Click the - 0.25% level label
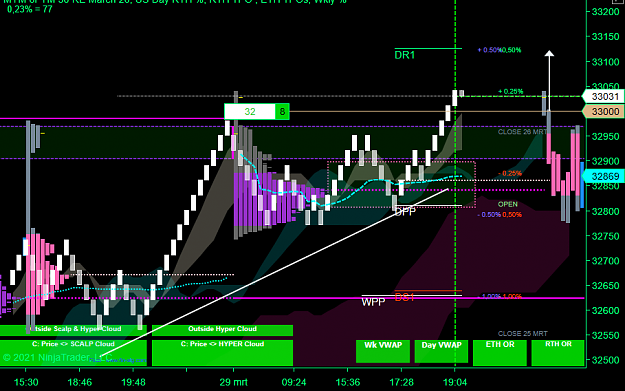625x391 pixels. (x=510, y=173)
